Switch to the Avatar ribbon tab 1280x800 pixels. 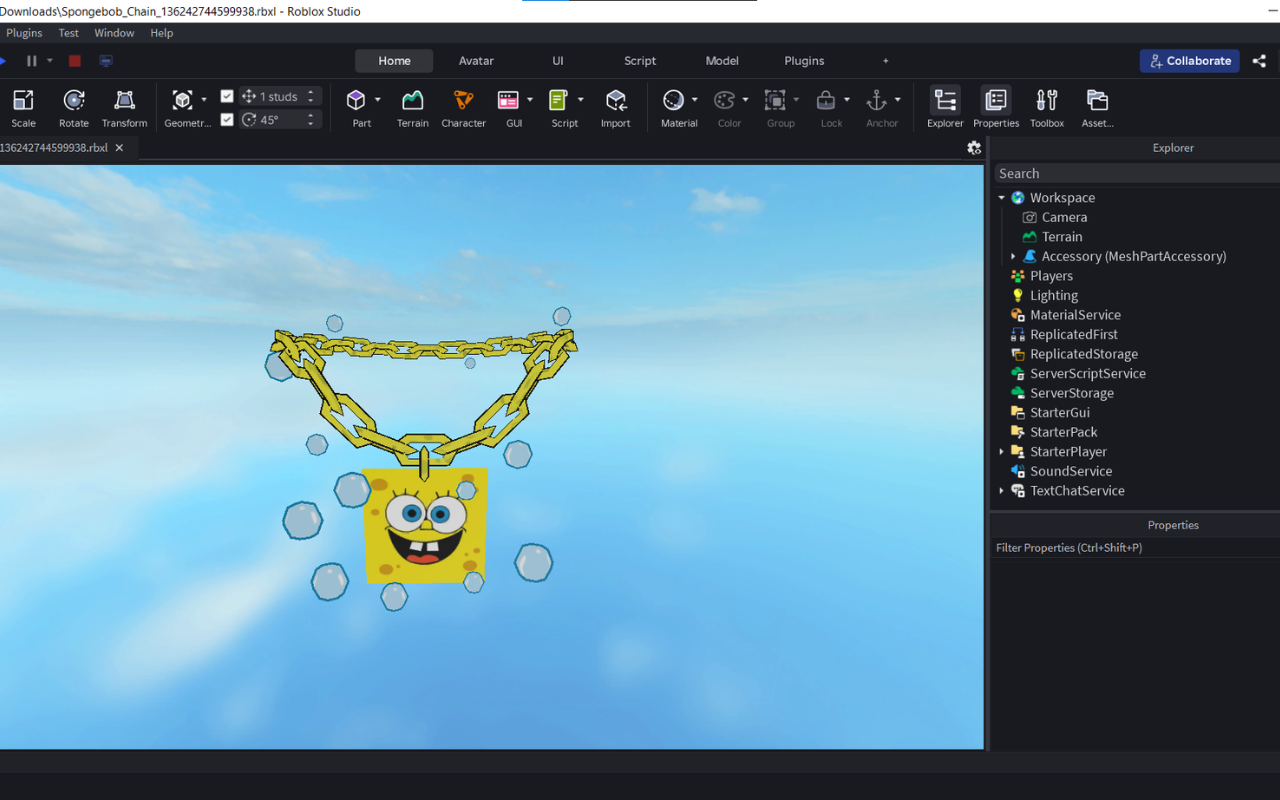point(476,61)
